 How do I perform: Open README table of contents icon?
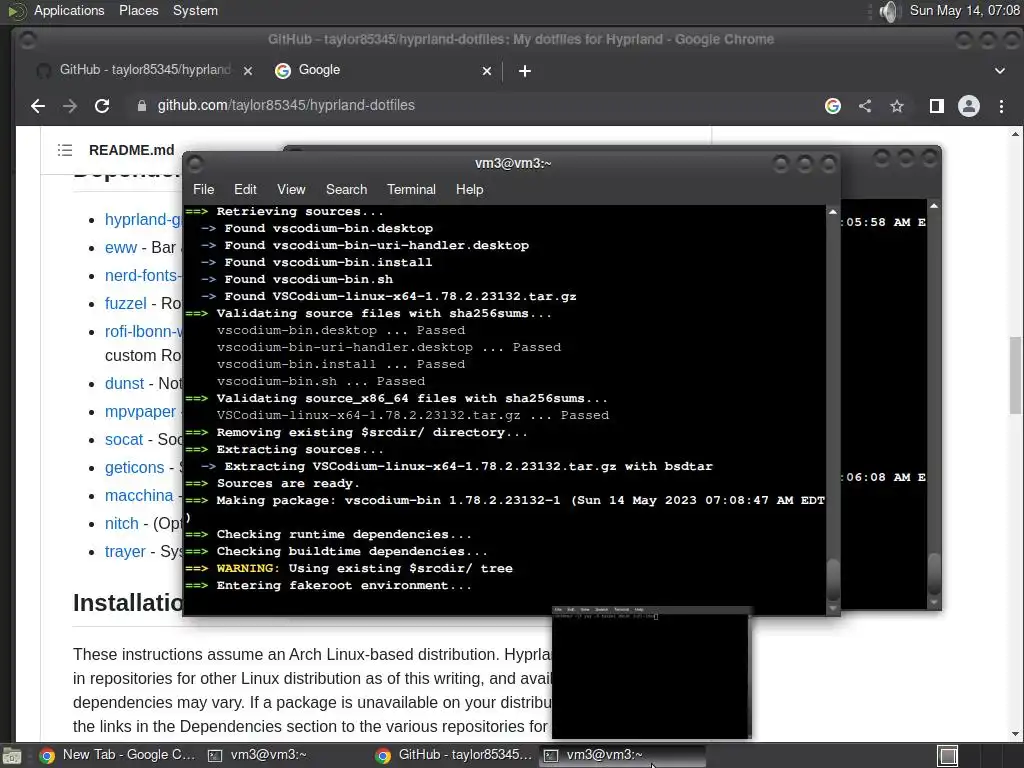click(x=65, y=150)
